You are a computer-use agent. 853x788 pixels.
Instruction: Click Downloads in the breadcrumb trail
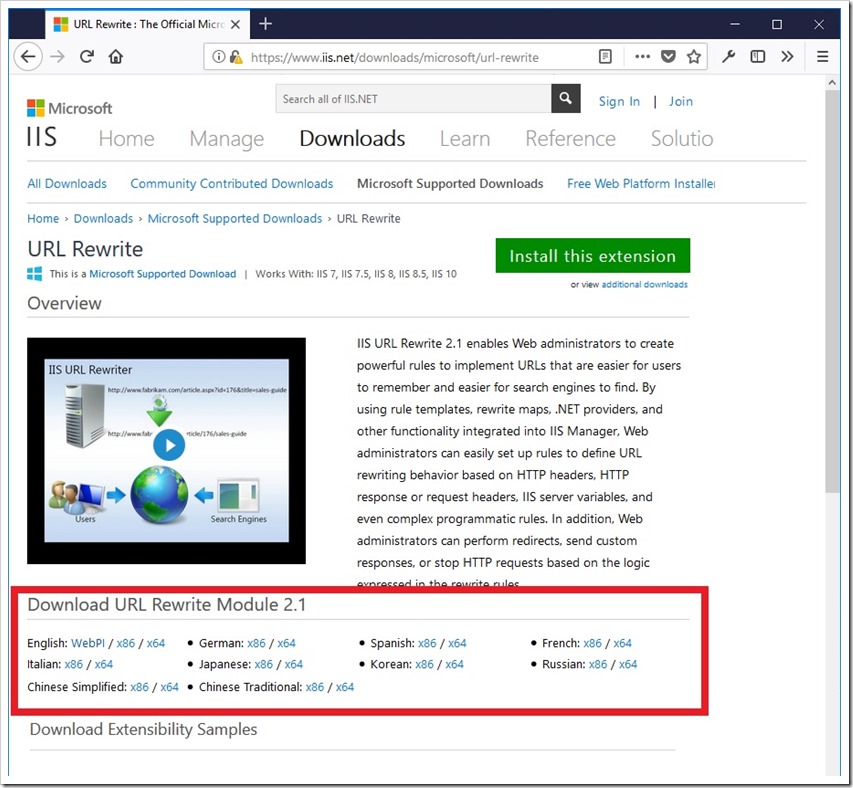click(x=103, y=219)
